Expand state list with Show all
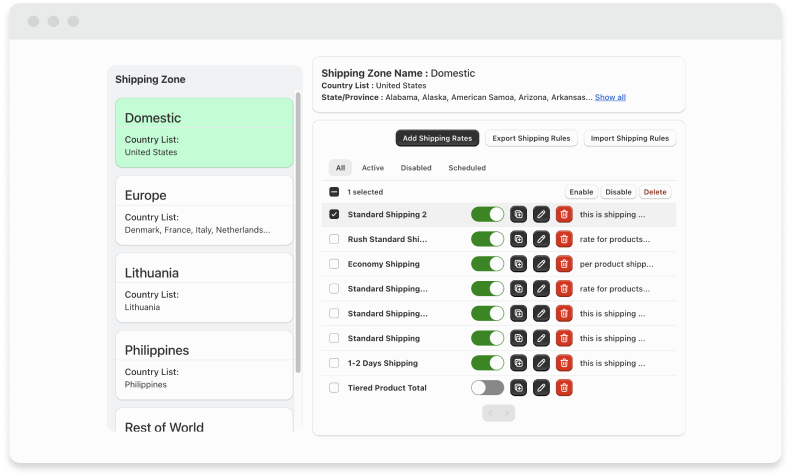 tap(610, 97)
